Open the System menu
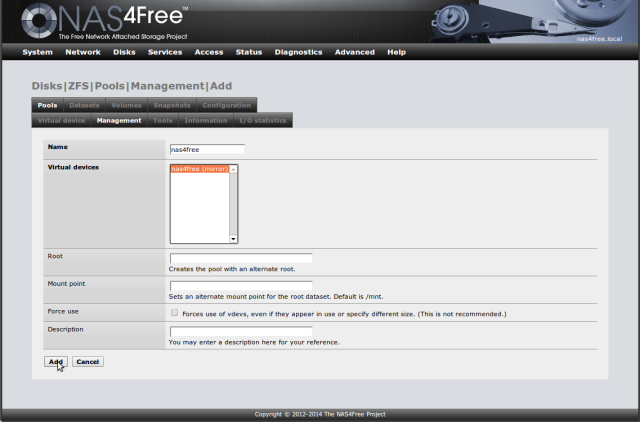 click(38, 52)
